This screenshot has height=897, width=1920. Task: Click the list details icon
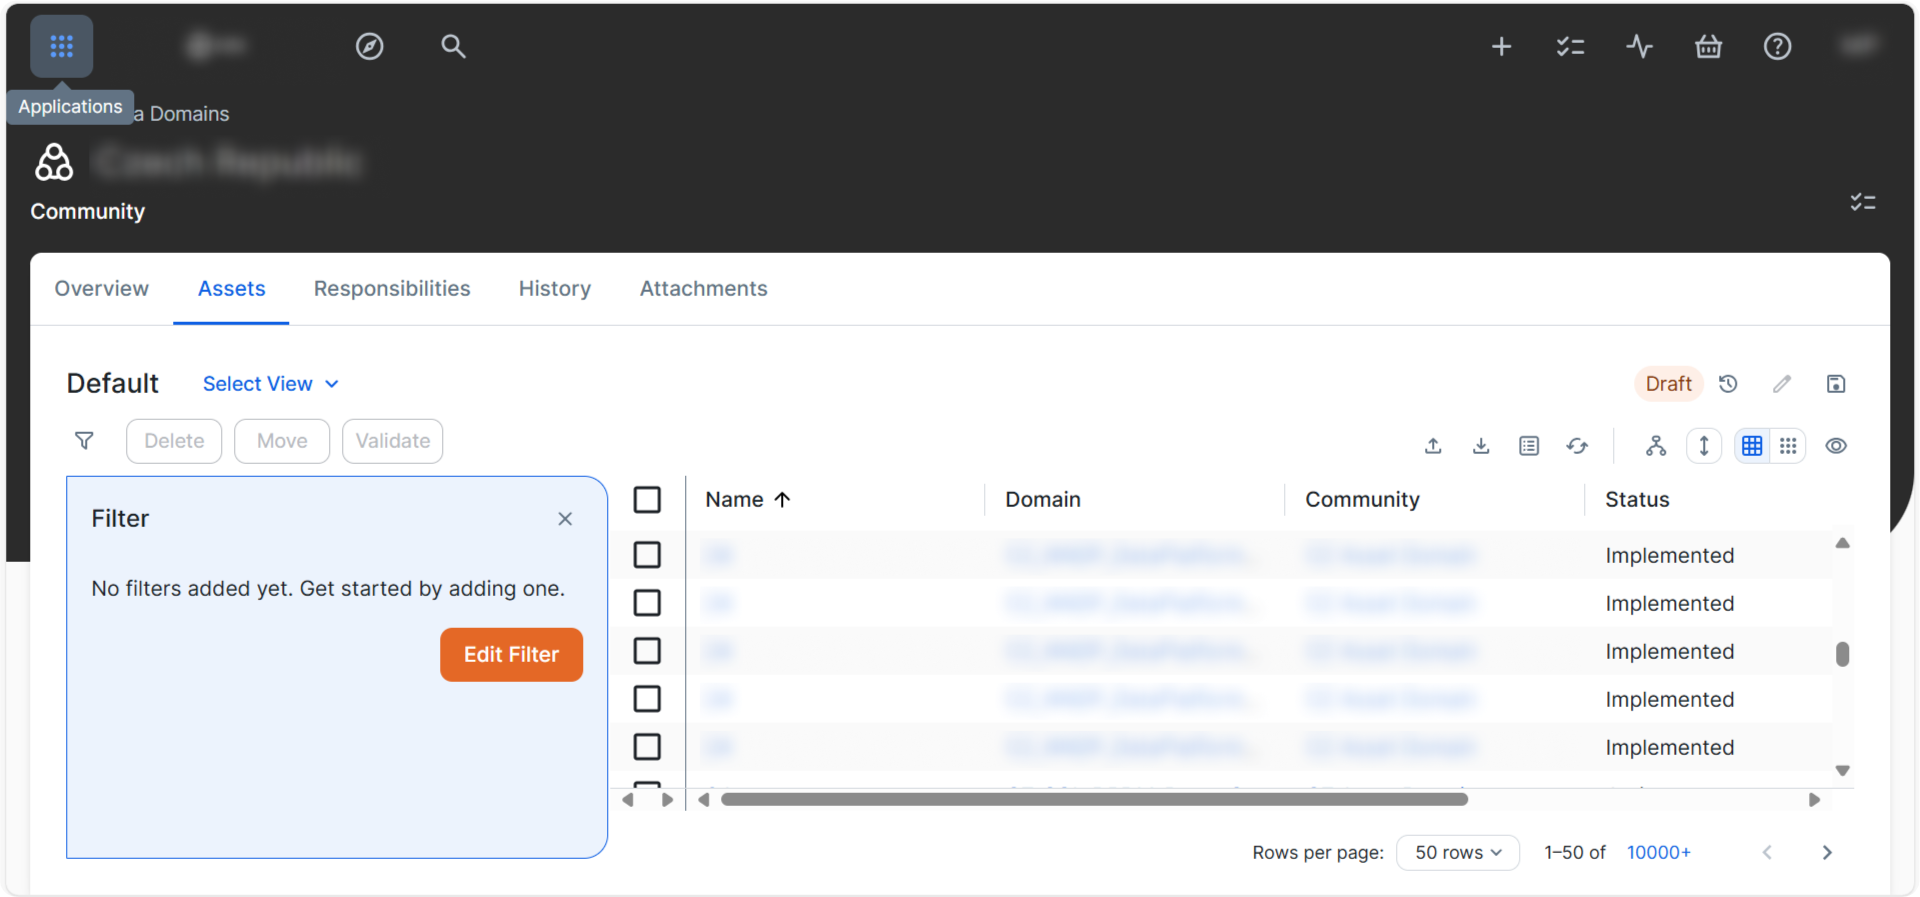click(x=1529, y=446)
